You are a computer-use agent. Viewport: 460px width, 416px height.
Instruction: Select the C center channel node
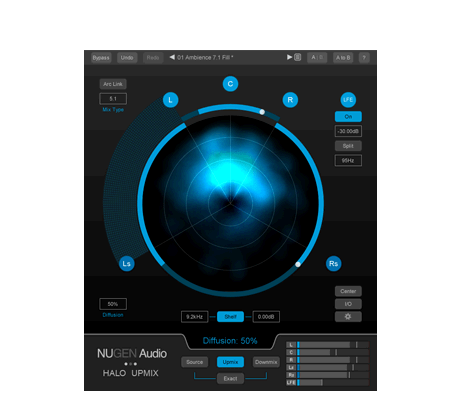click(x=230, y=84)
